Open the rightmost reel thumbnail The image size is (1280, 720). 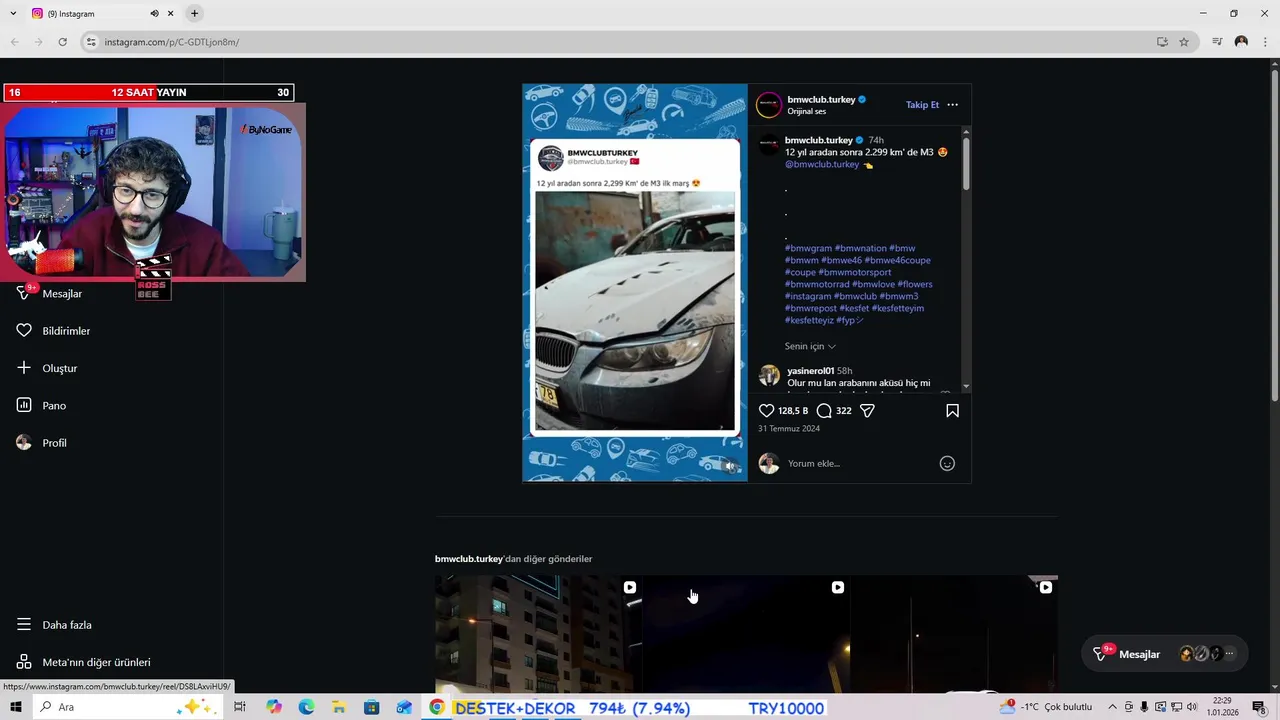coord(954,635)
